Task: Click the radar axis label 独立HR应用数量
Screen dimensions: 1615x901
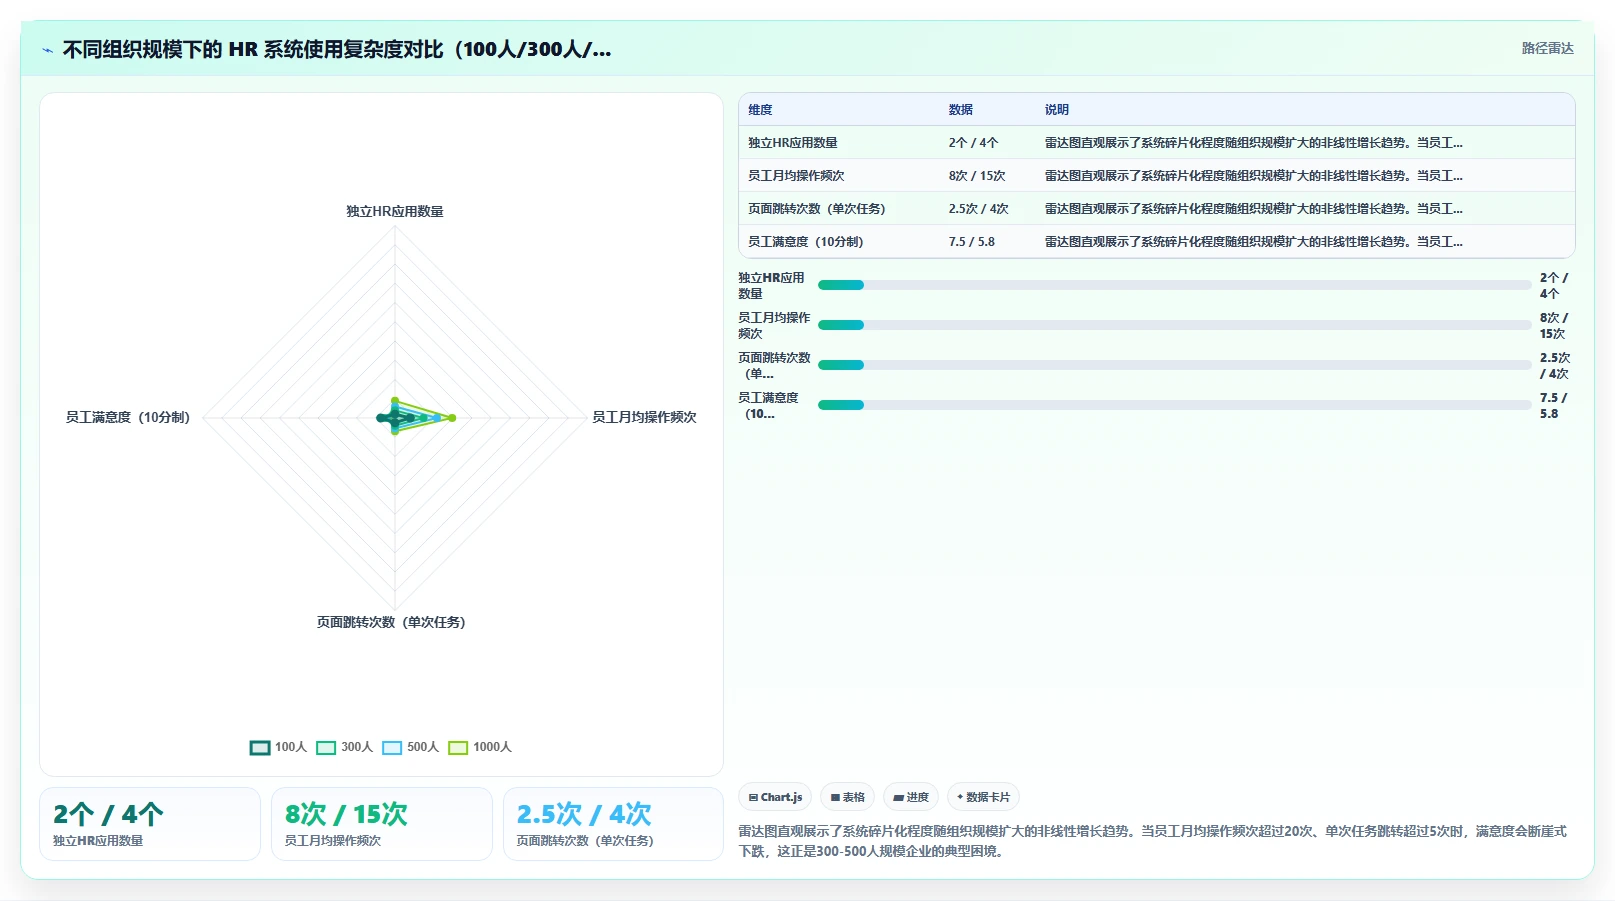Action: pyautogui.click(x=395, y=211)
